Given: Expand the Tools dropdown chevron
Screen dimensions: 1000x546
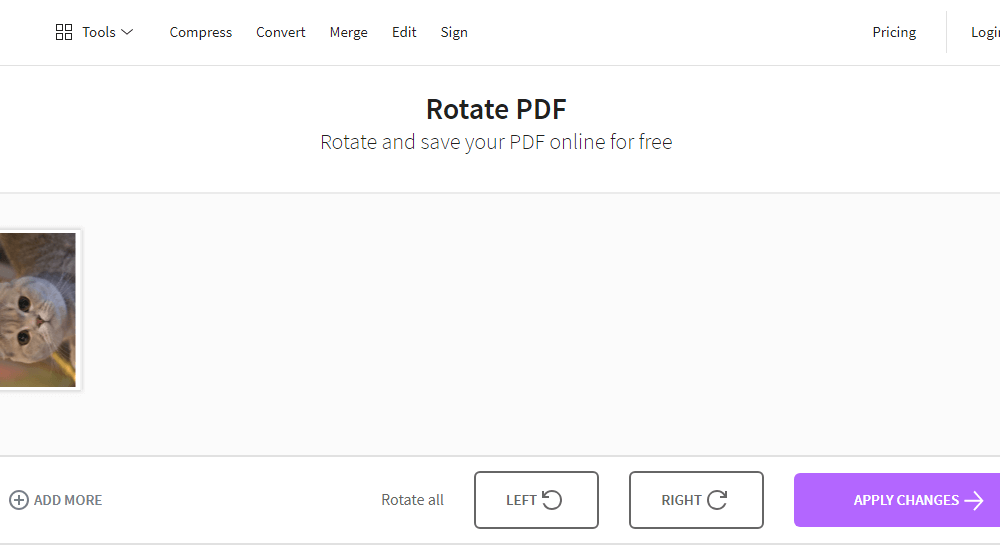Looking at the screenshot, I should pyautogui.click(x=127, y=32).
